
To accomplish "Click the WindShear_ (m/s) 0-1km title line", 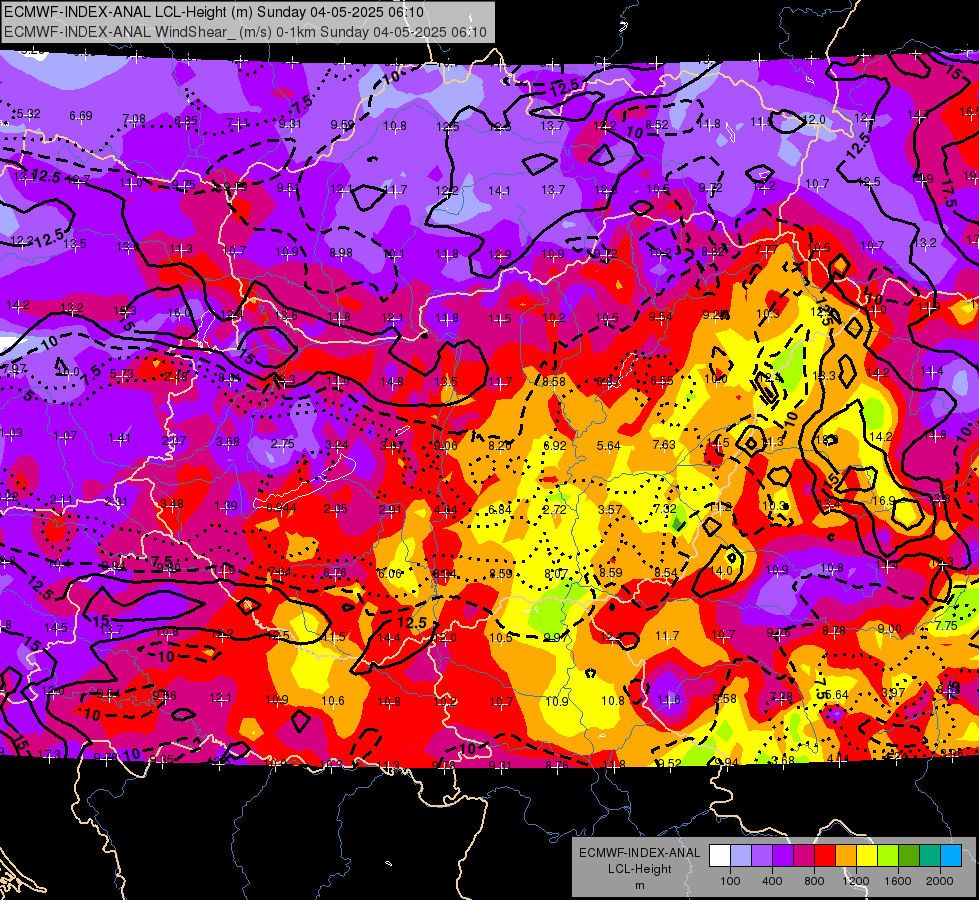I will click(x=245, y=32).
